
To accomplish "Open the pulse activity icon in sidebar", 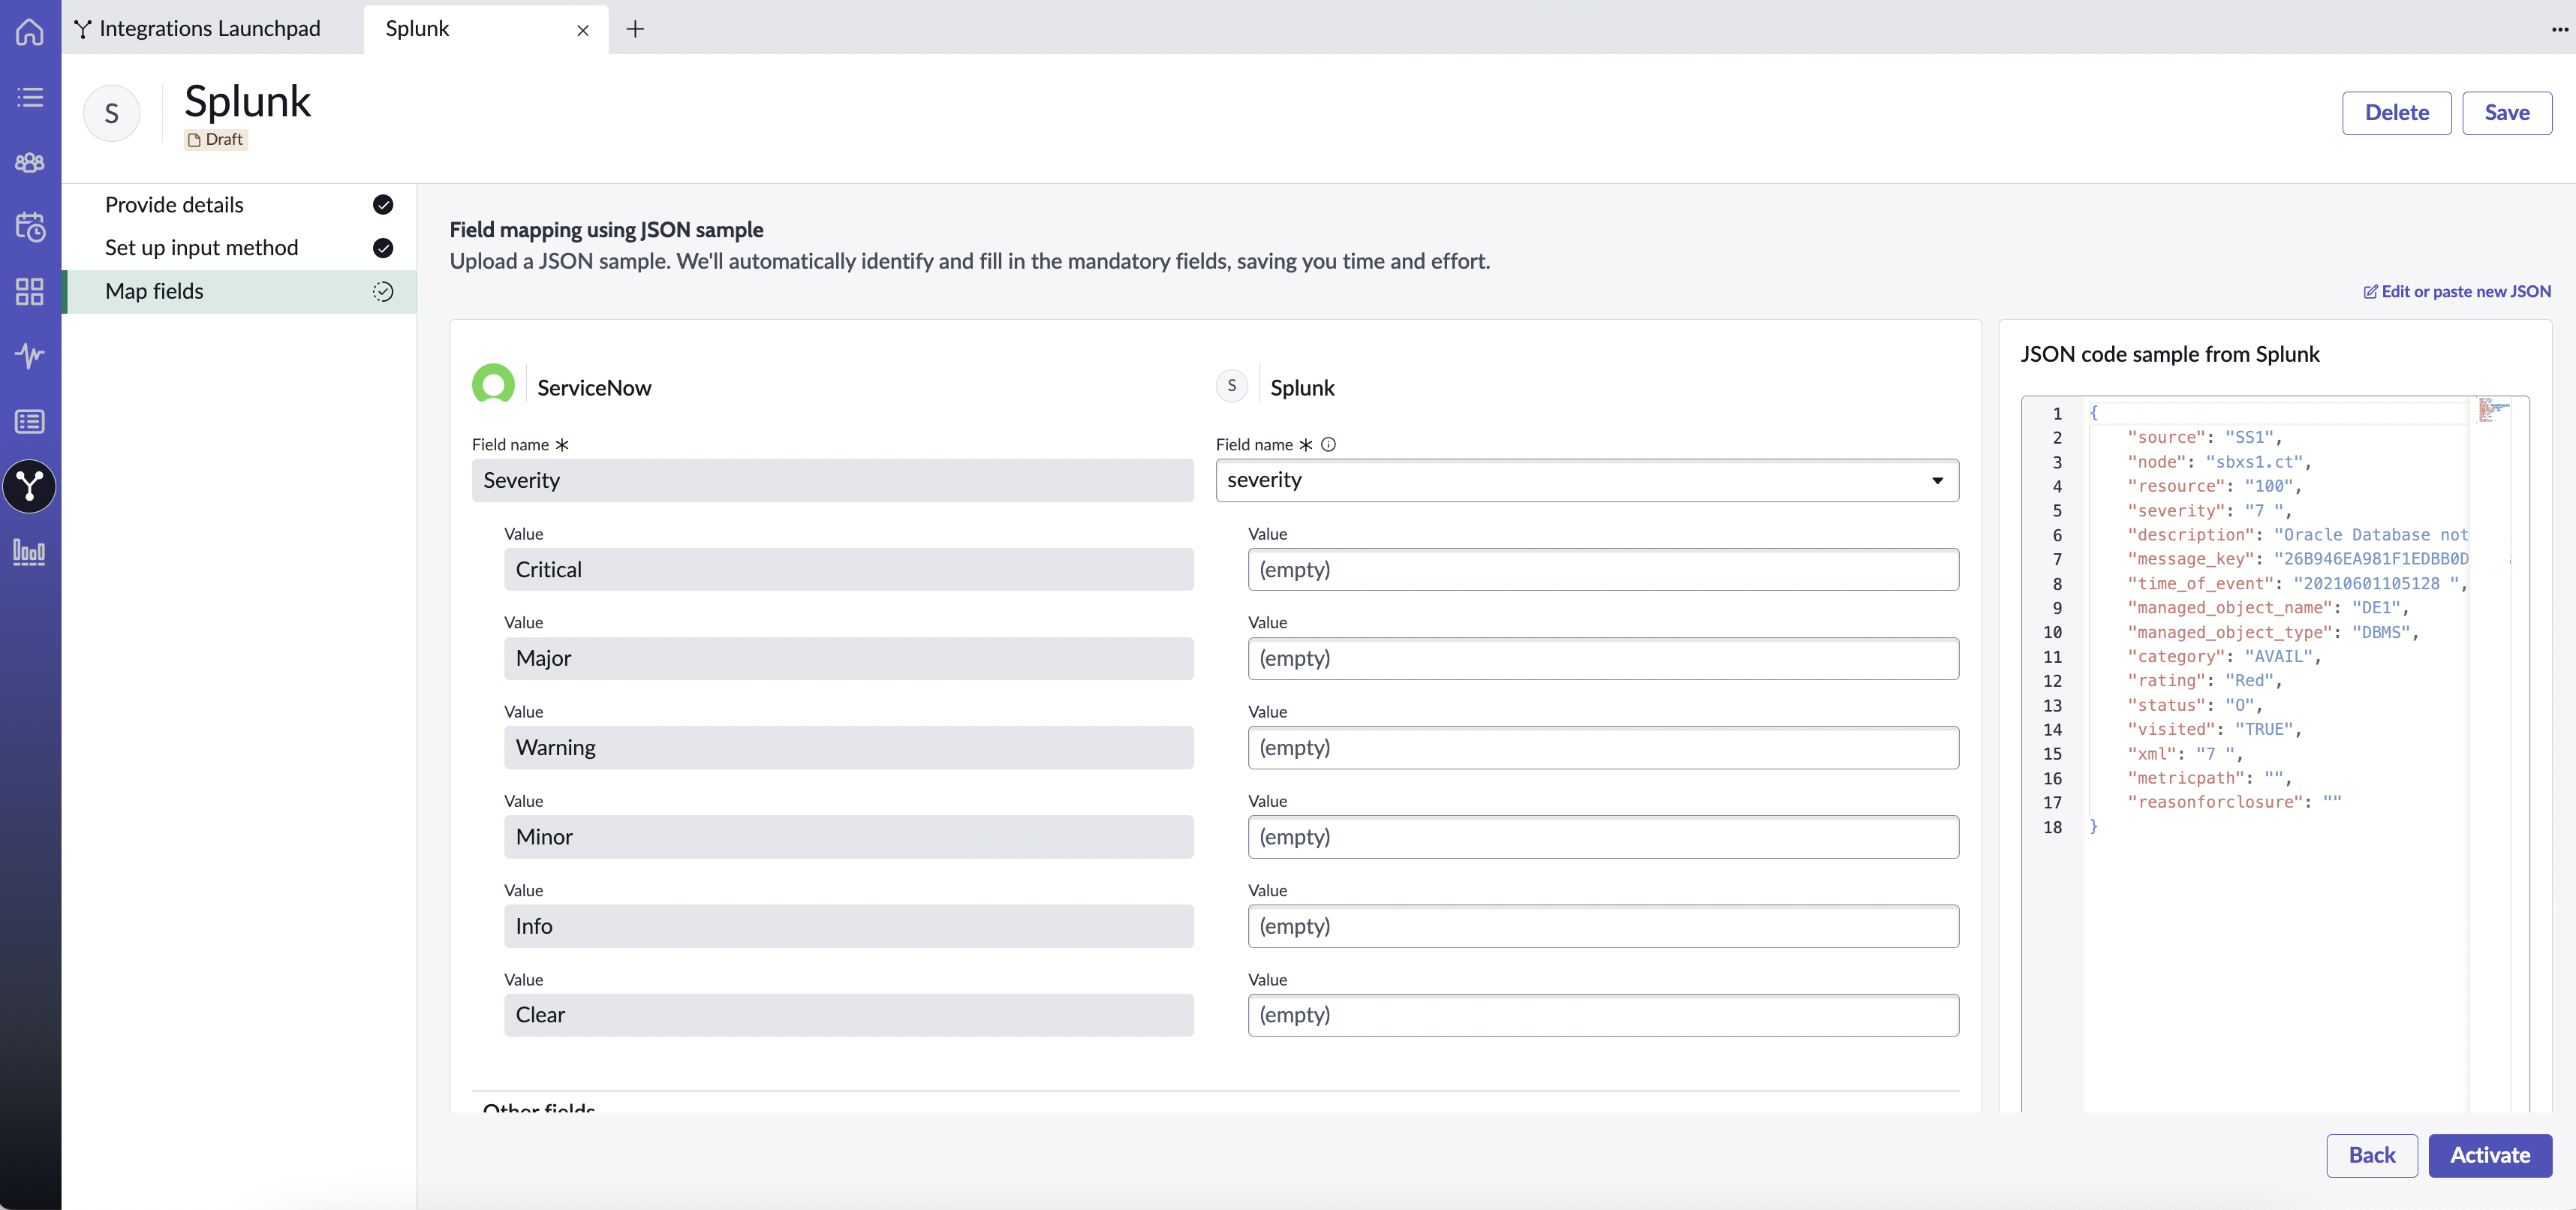I will click(30, 356).
